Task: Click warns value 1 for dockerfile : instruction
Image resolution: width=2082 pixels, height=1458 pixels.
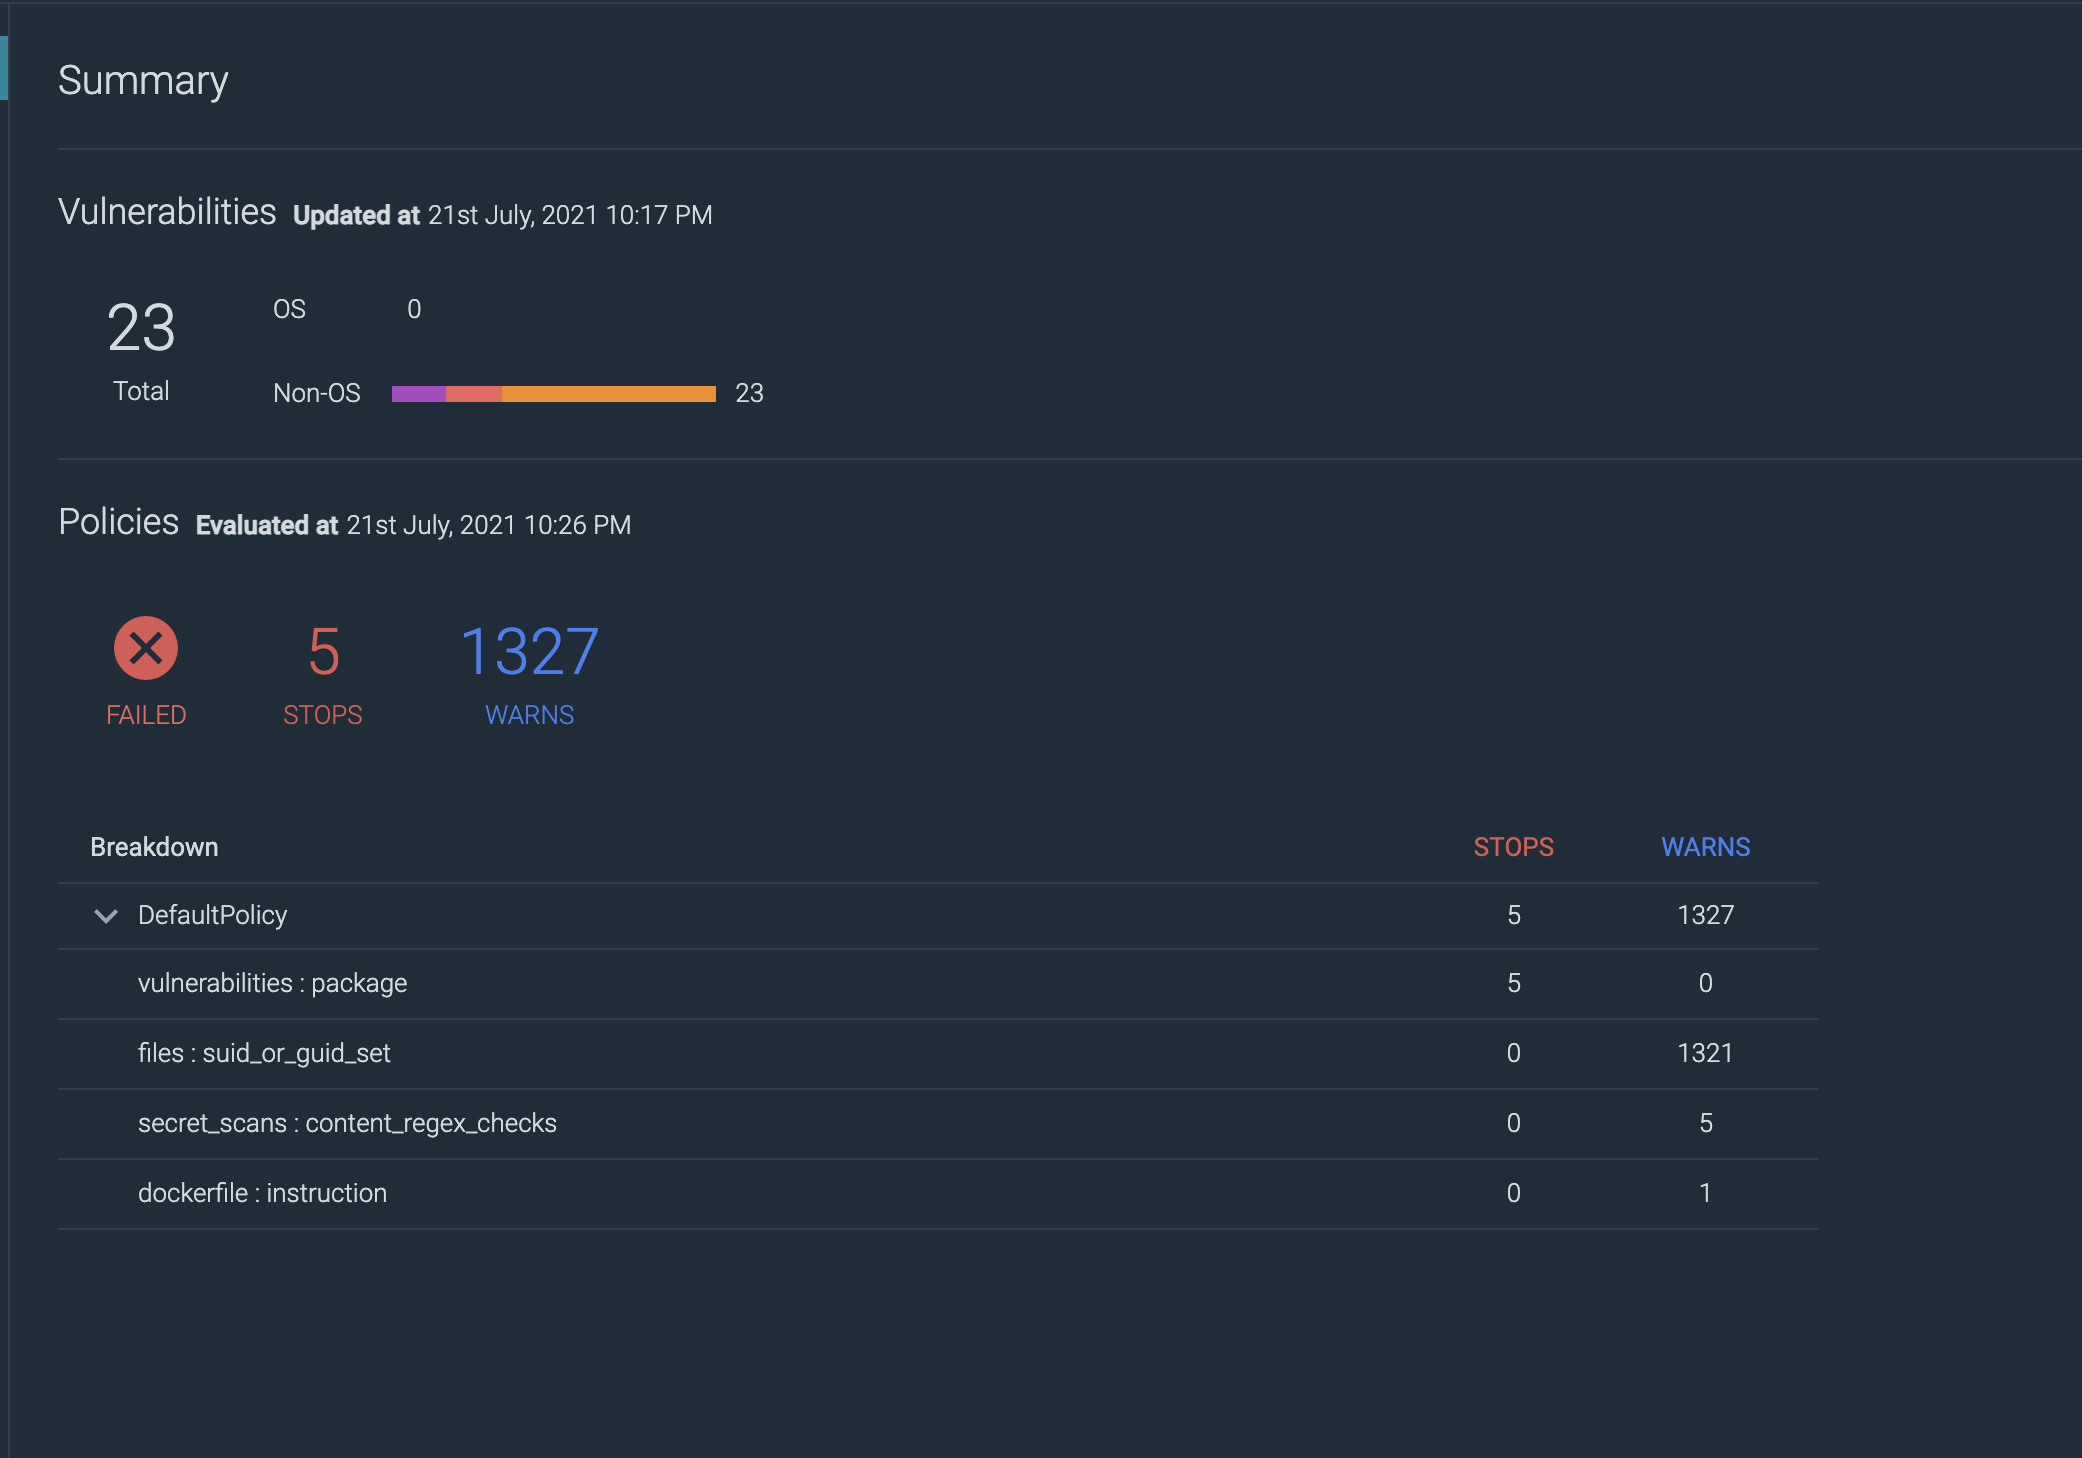Action: coord(1706,1193)
